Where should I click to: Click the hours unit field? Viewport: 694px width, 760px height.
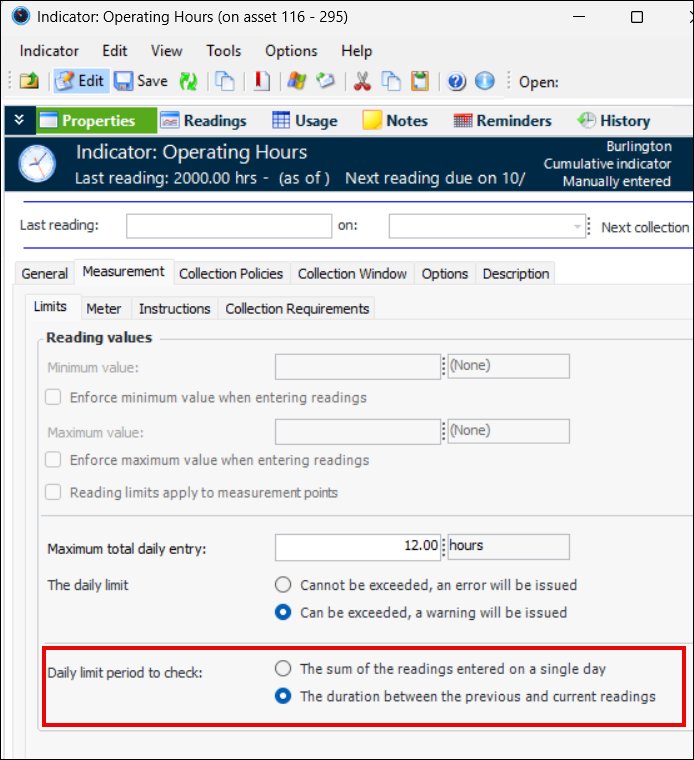[508, 547]
